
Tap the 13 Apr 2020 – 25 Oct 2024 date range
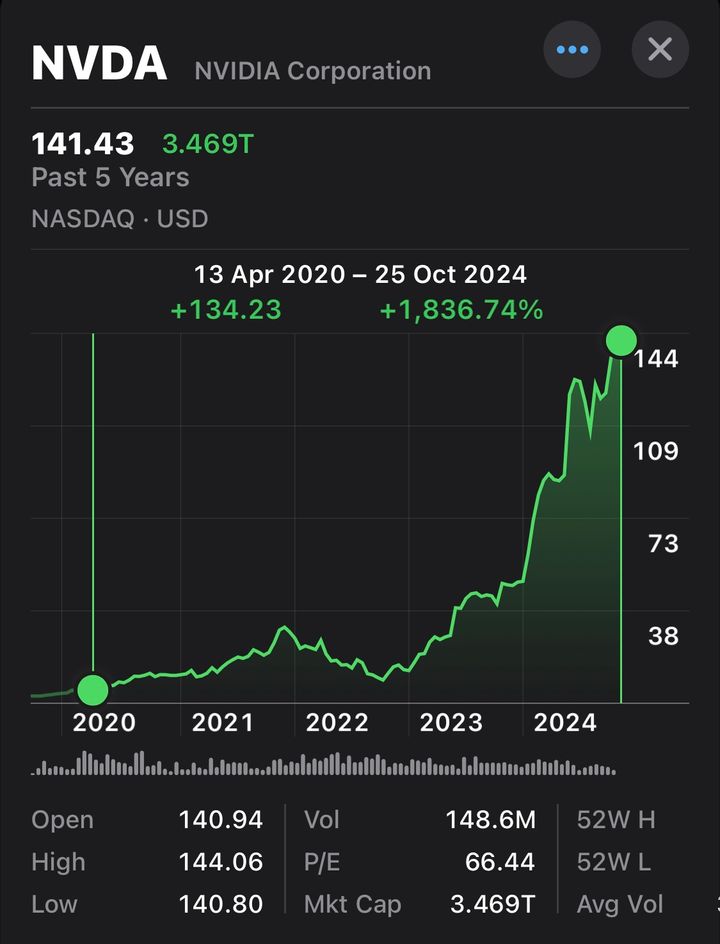coord(360,275)
